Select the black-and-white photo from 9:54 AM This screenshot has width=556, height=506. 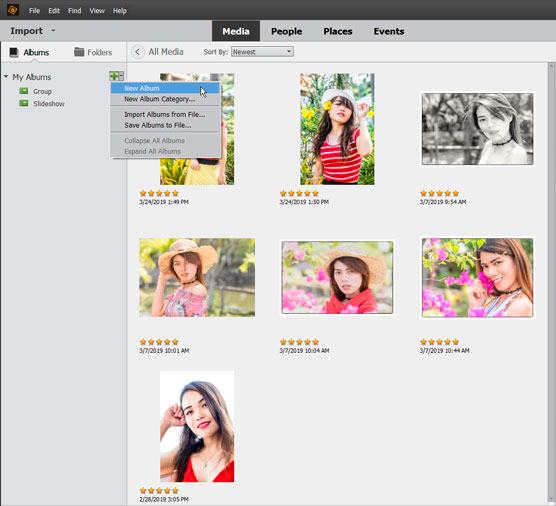tap(477, 129)
